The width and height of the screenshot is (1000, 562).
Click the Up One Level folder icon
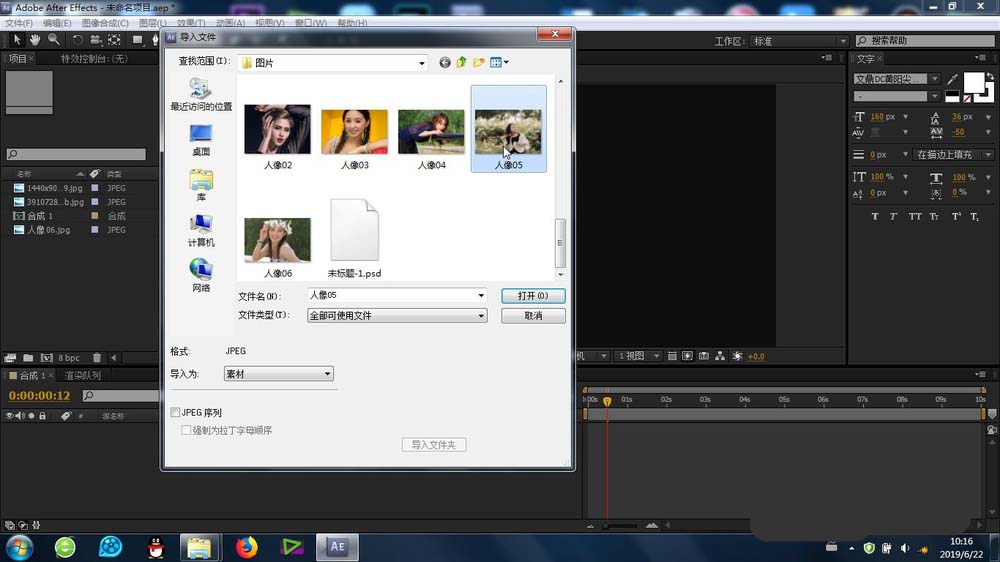click(x=462, y=62)
